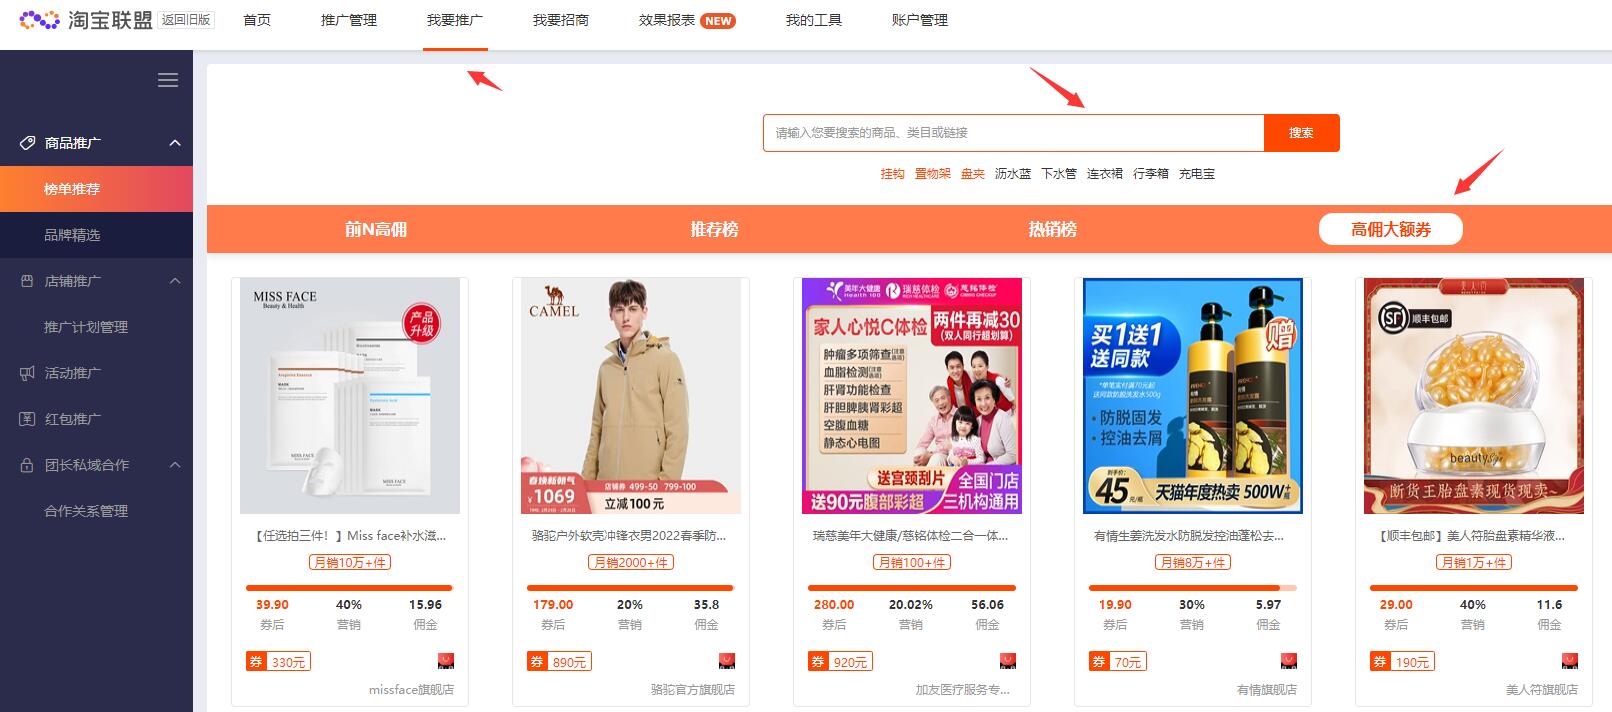Click the 行李箱 hot keyword

[x=1151, y=174]
